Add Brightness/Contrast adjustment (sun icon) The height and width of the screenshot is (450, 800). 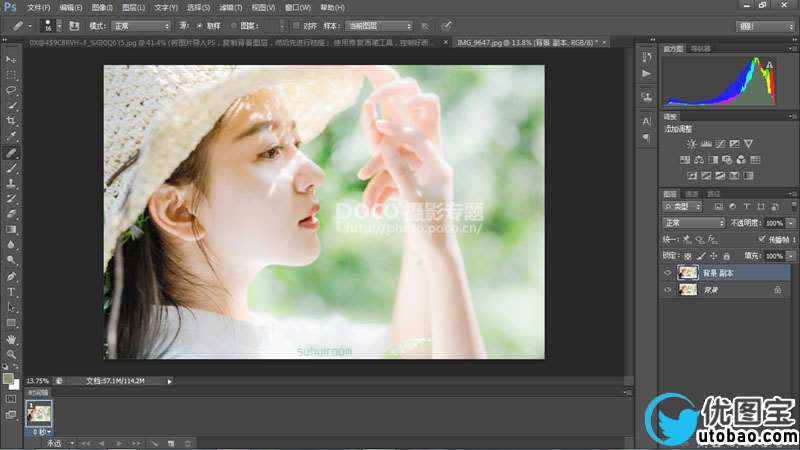(691, 144)
